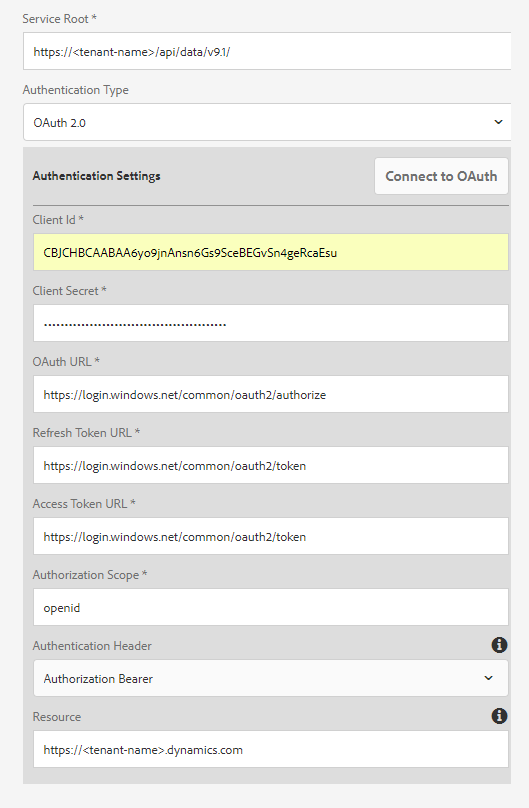
Task: Click the info icon beside Resource
Action: [499, 716]
